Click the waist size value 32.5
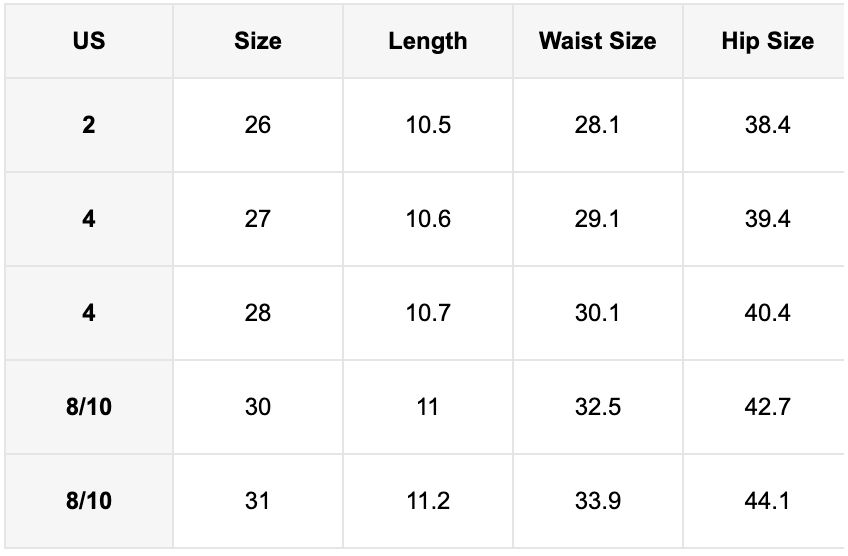 pyautogui.click(x=598, y=407)
